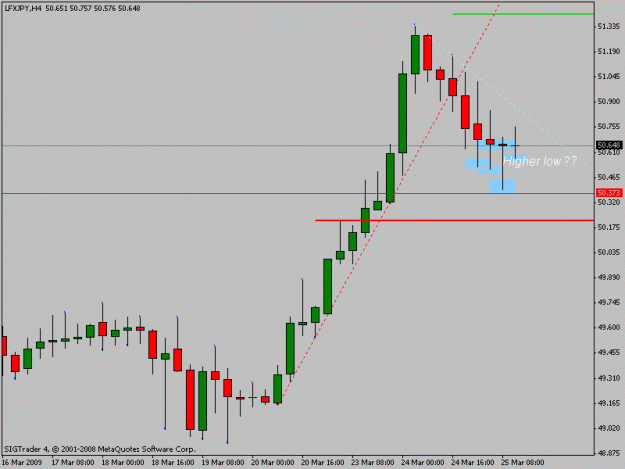Click the 16 Mar 2009 date label
The width and height of the screenshot is (625, 469).
[x=22, y=463]
